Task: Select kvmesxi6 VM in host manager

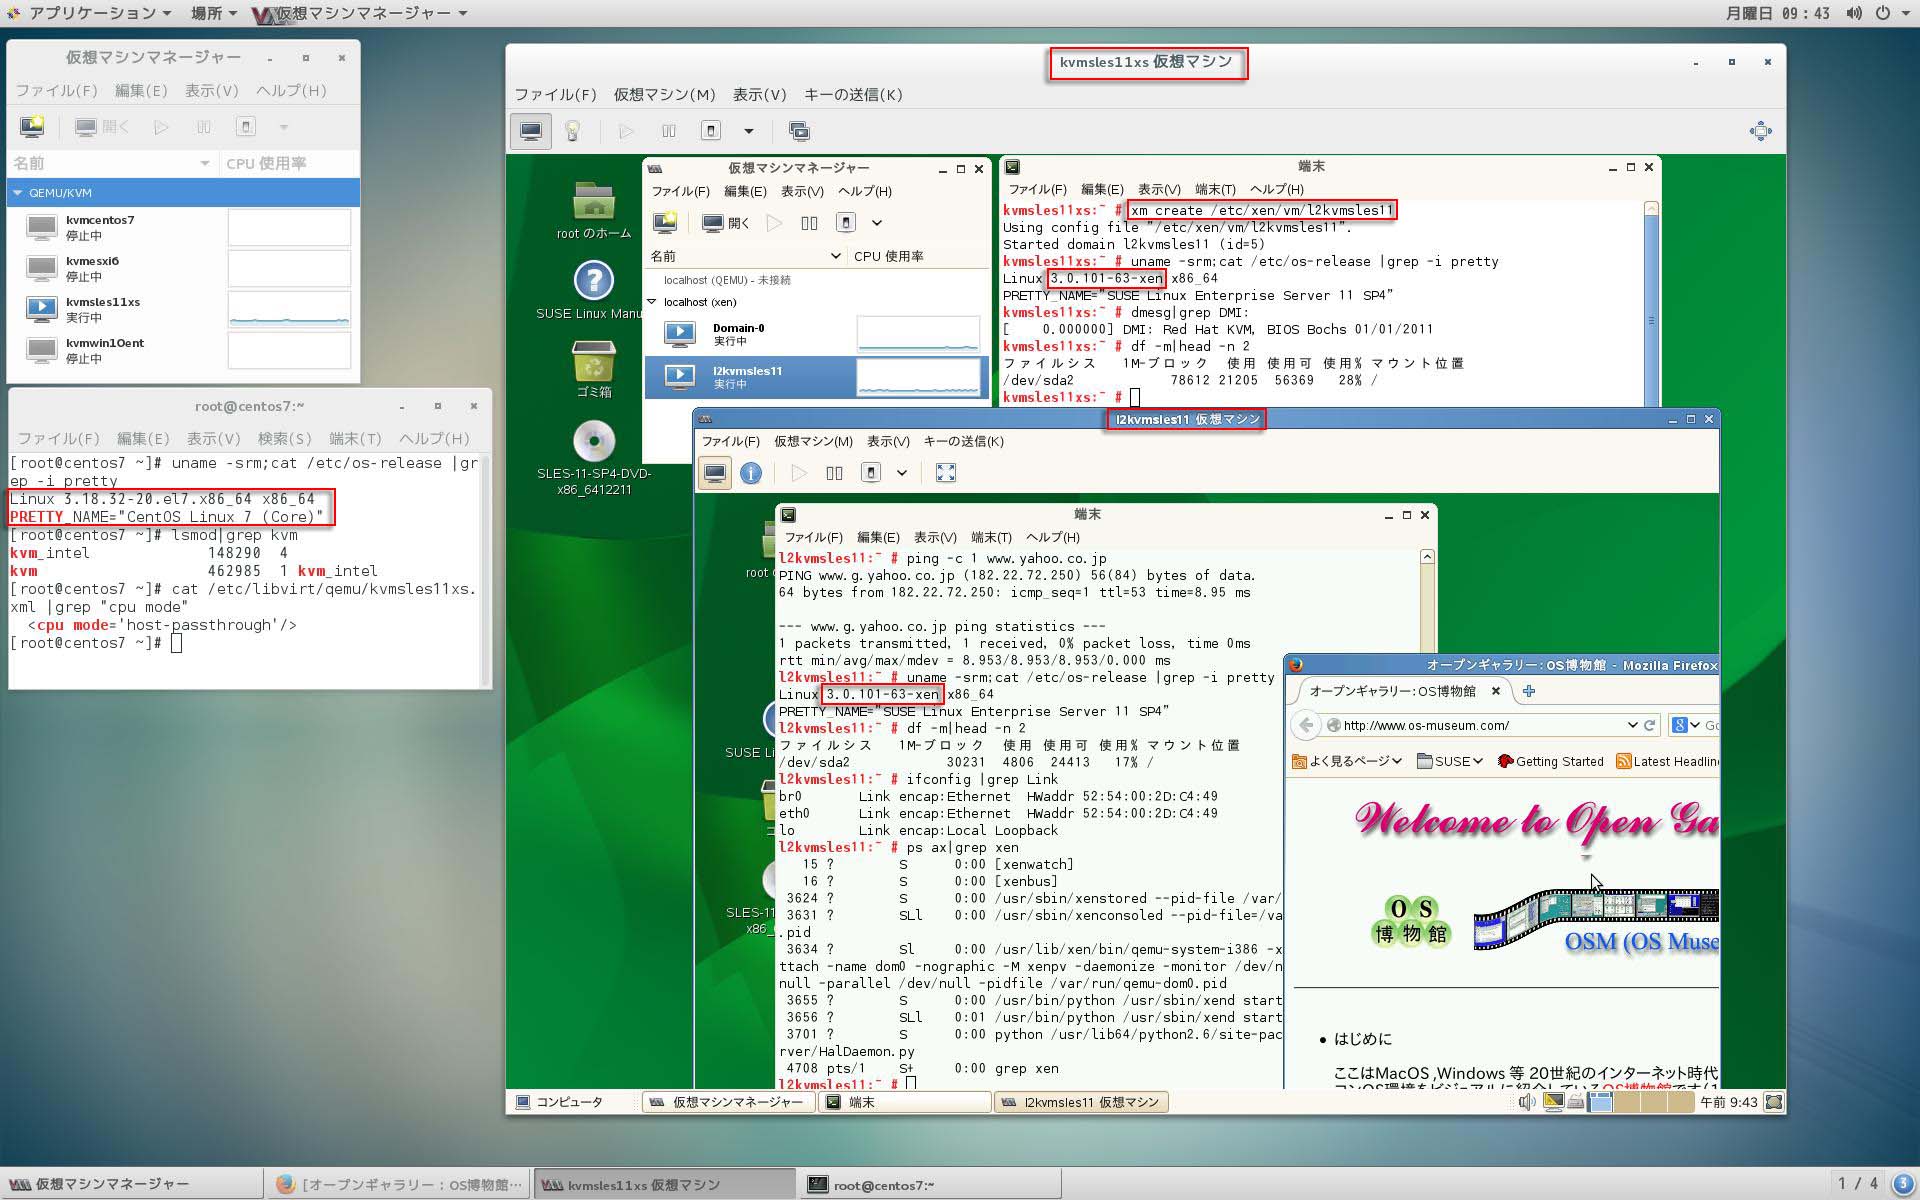Action: pos(183,268)
